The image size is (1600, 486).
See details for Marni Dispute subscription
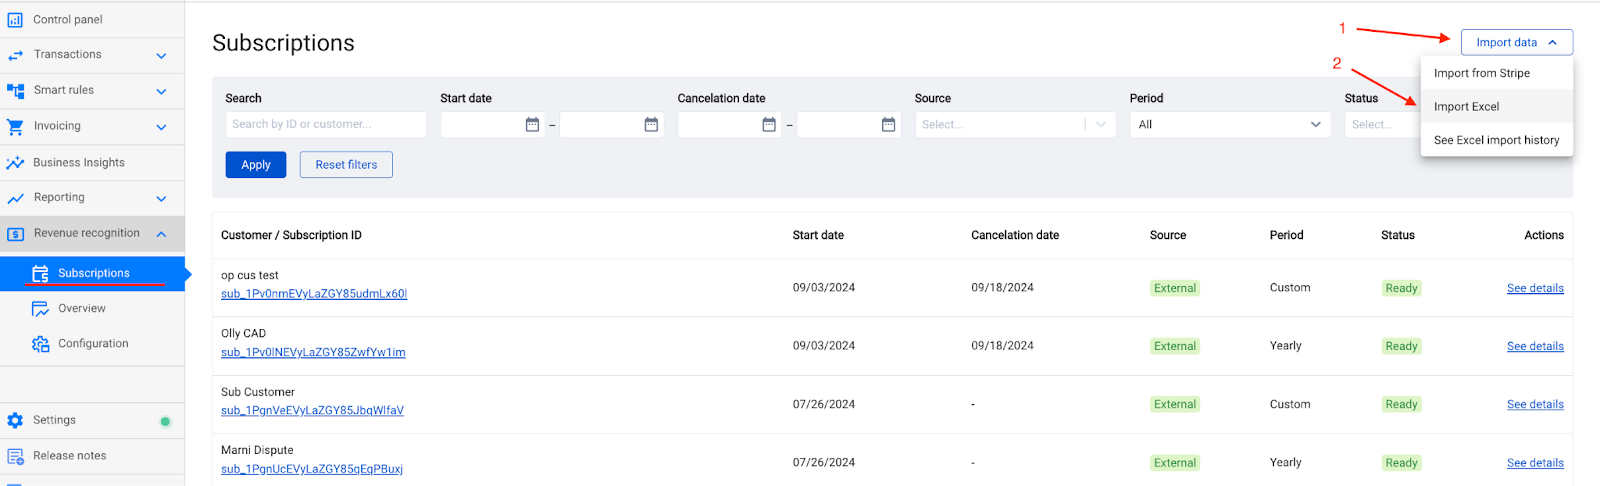coord(1535,463)
